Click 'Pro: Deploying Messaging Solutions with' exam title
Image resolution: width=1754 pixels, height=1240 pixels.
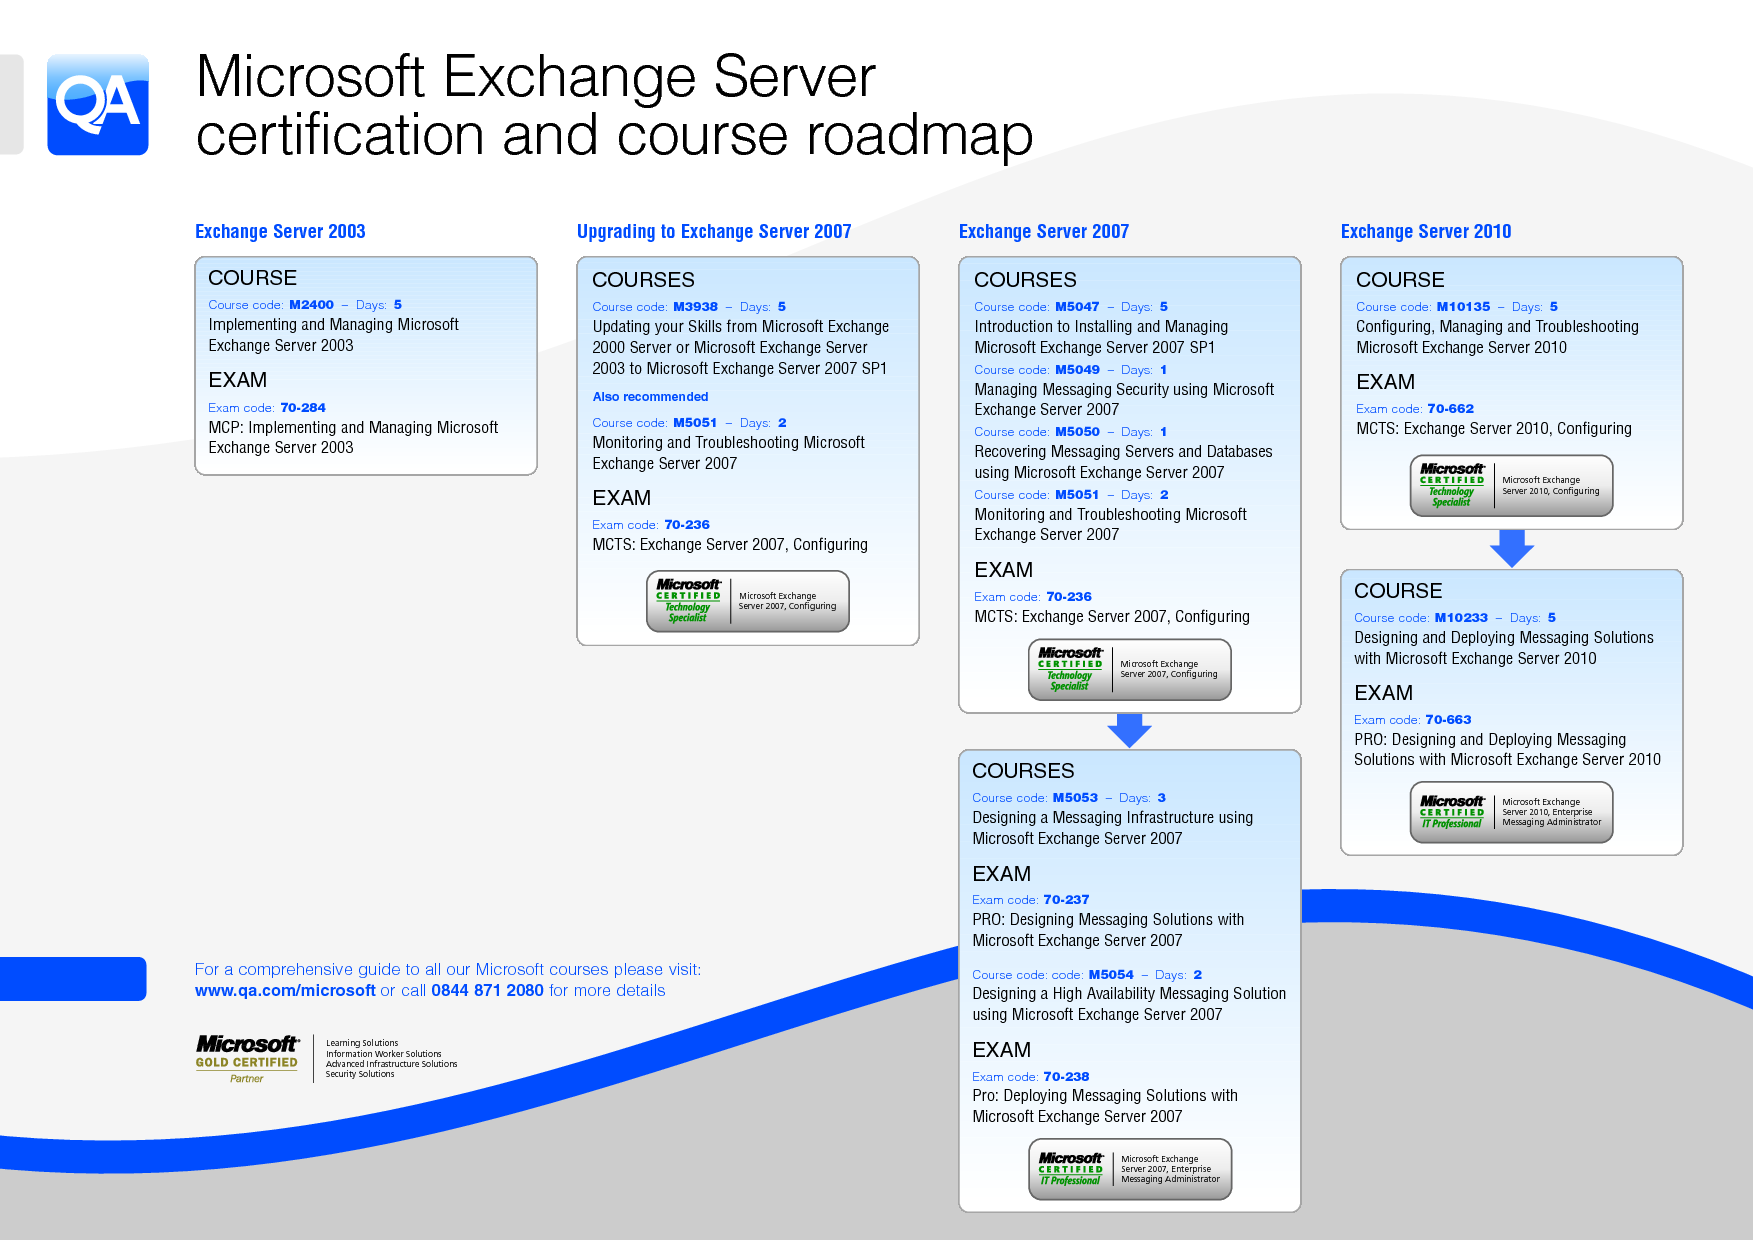1105,1096
